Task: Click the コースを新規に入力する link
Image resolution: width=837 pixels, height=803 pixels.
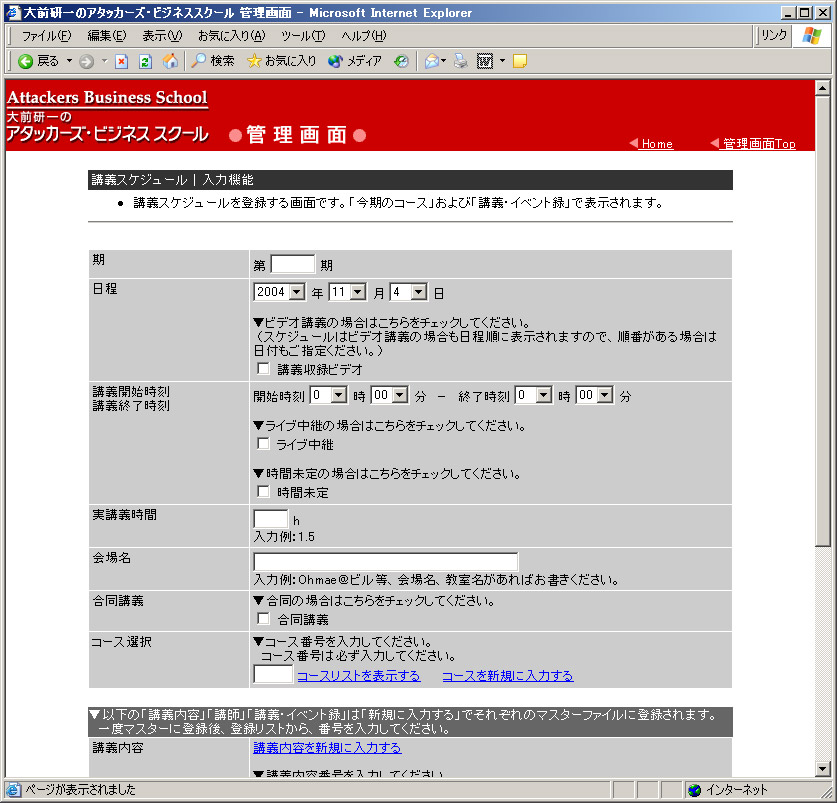Action: [x=508, y=676]
